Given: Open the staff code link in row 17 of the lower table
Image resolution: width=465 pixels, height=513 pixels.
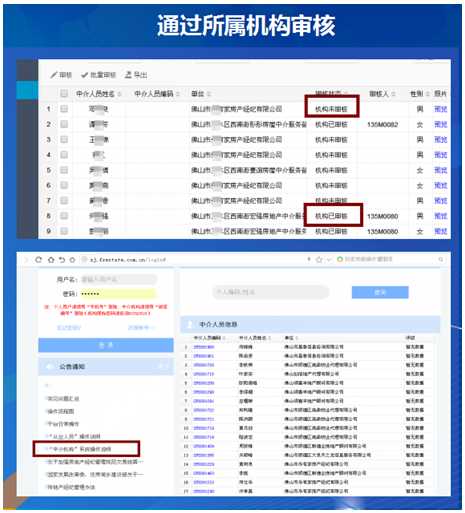Looking at the screenshot, I should (x=204, y=491).
